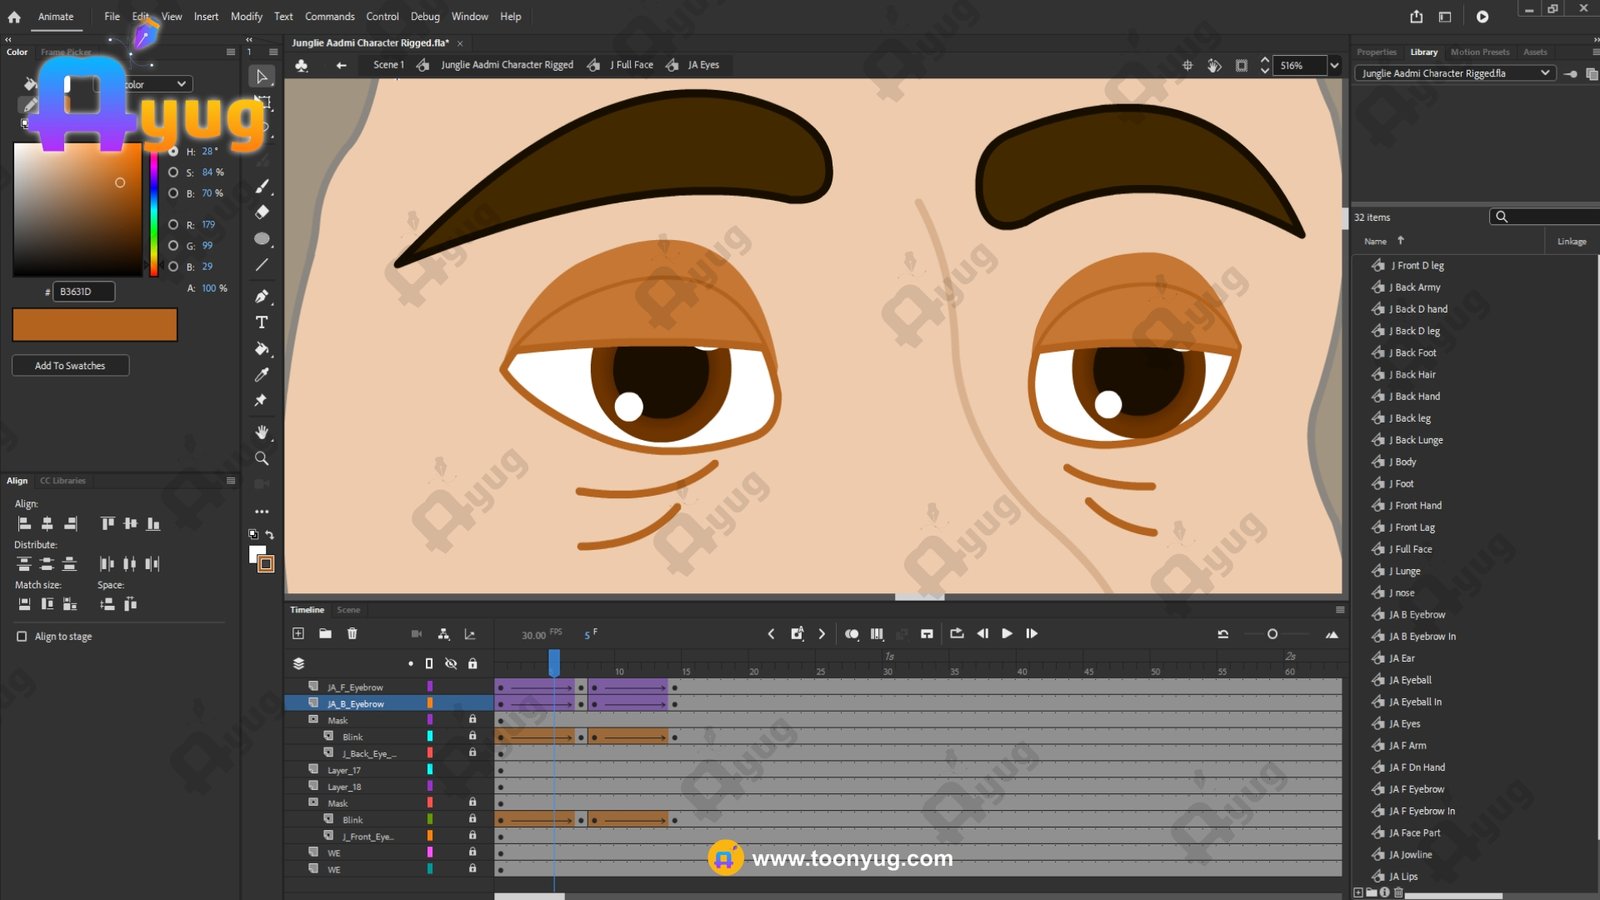Image resolution: width=1600 pixels, height=900 pixels.
Task: Switch to the Motion Presets tab
Action: click(x=1479, y=52)
